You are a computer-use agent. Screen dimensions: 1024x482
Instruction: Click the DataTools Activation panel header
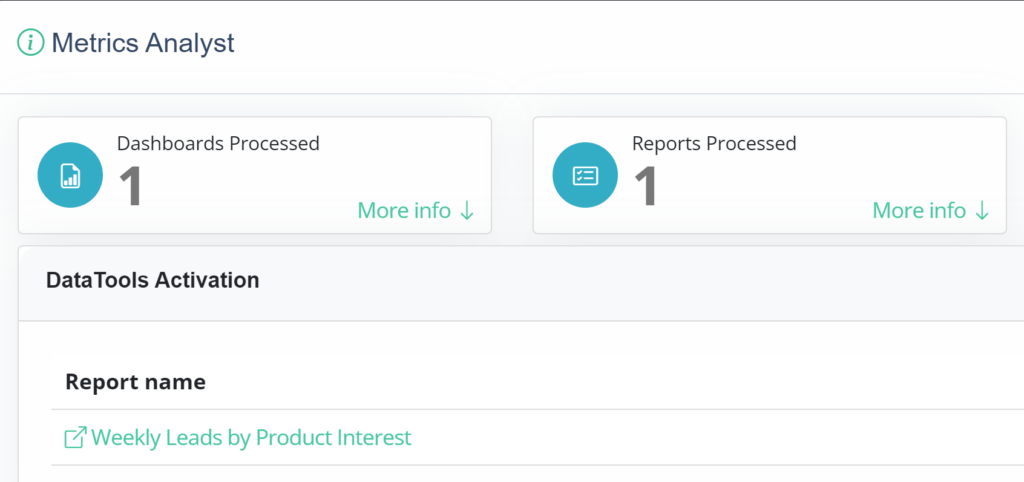pos(521,281)
